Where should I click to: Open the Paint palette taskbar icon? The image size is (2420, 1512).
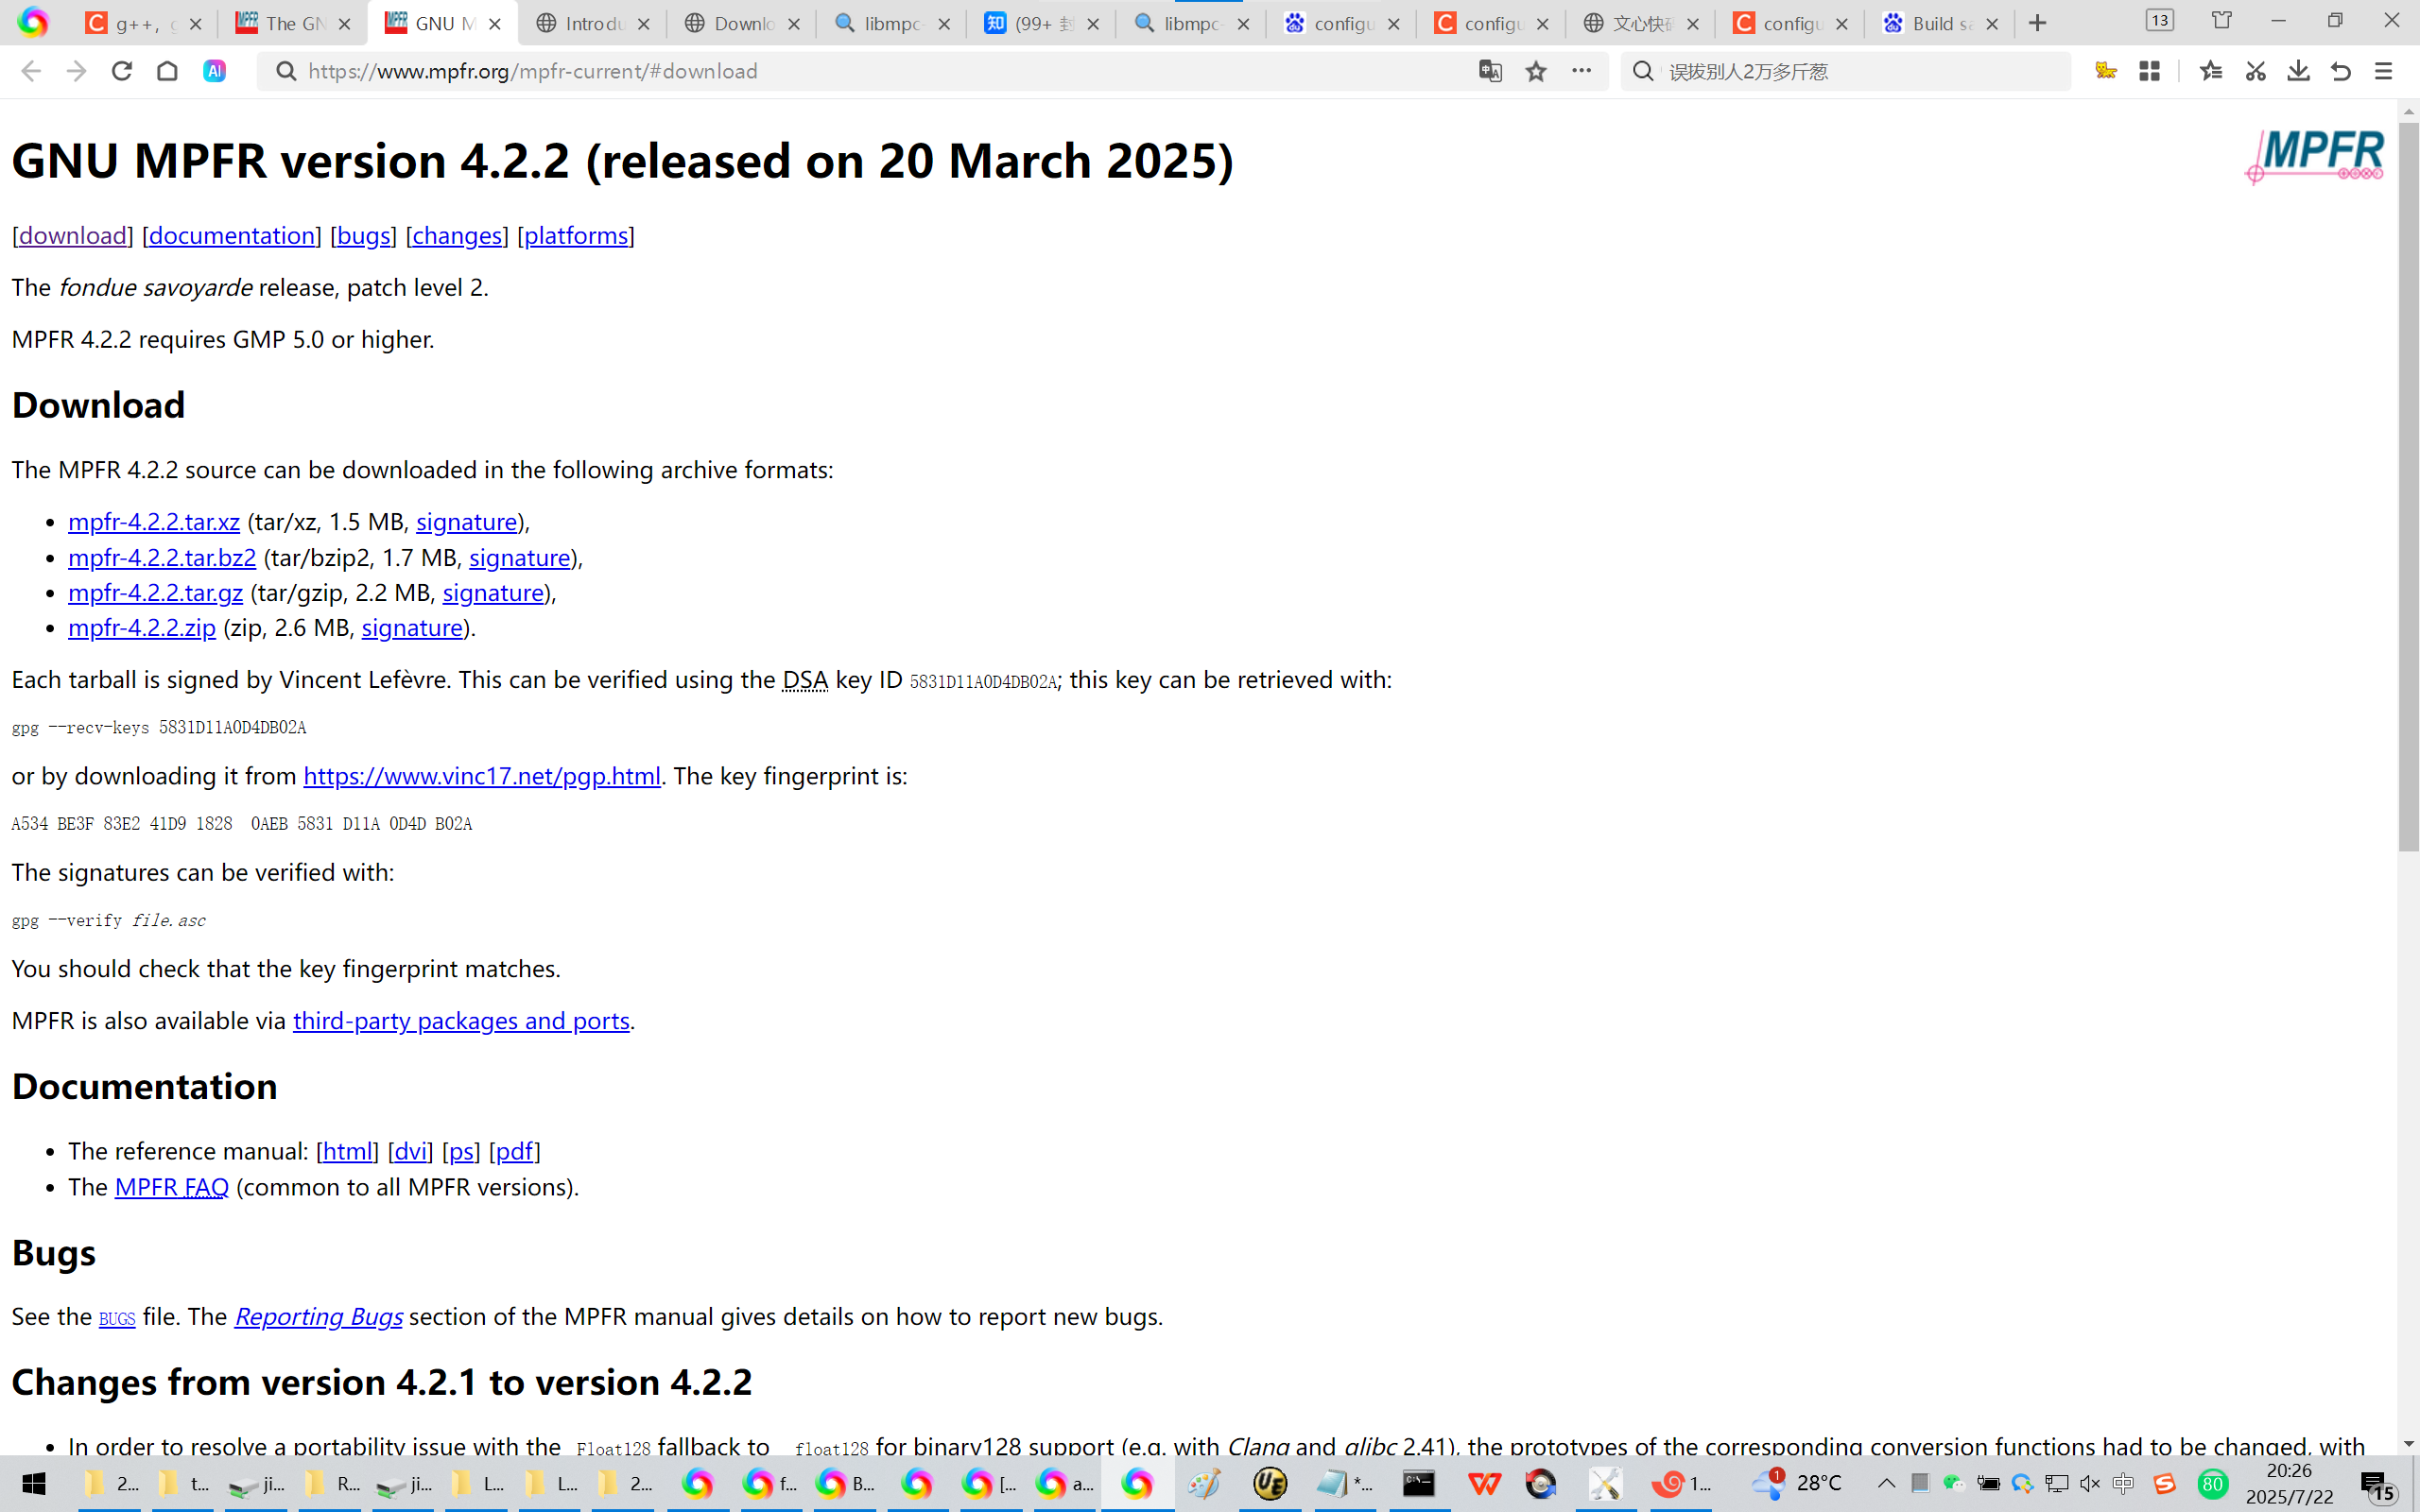point(1203,1484)
